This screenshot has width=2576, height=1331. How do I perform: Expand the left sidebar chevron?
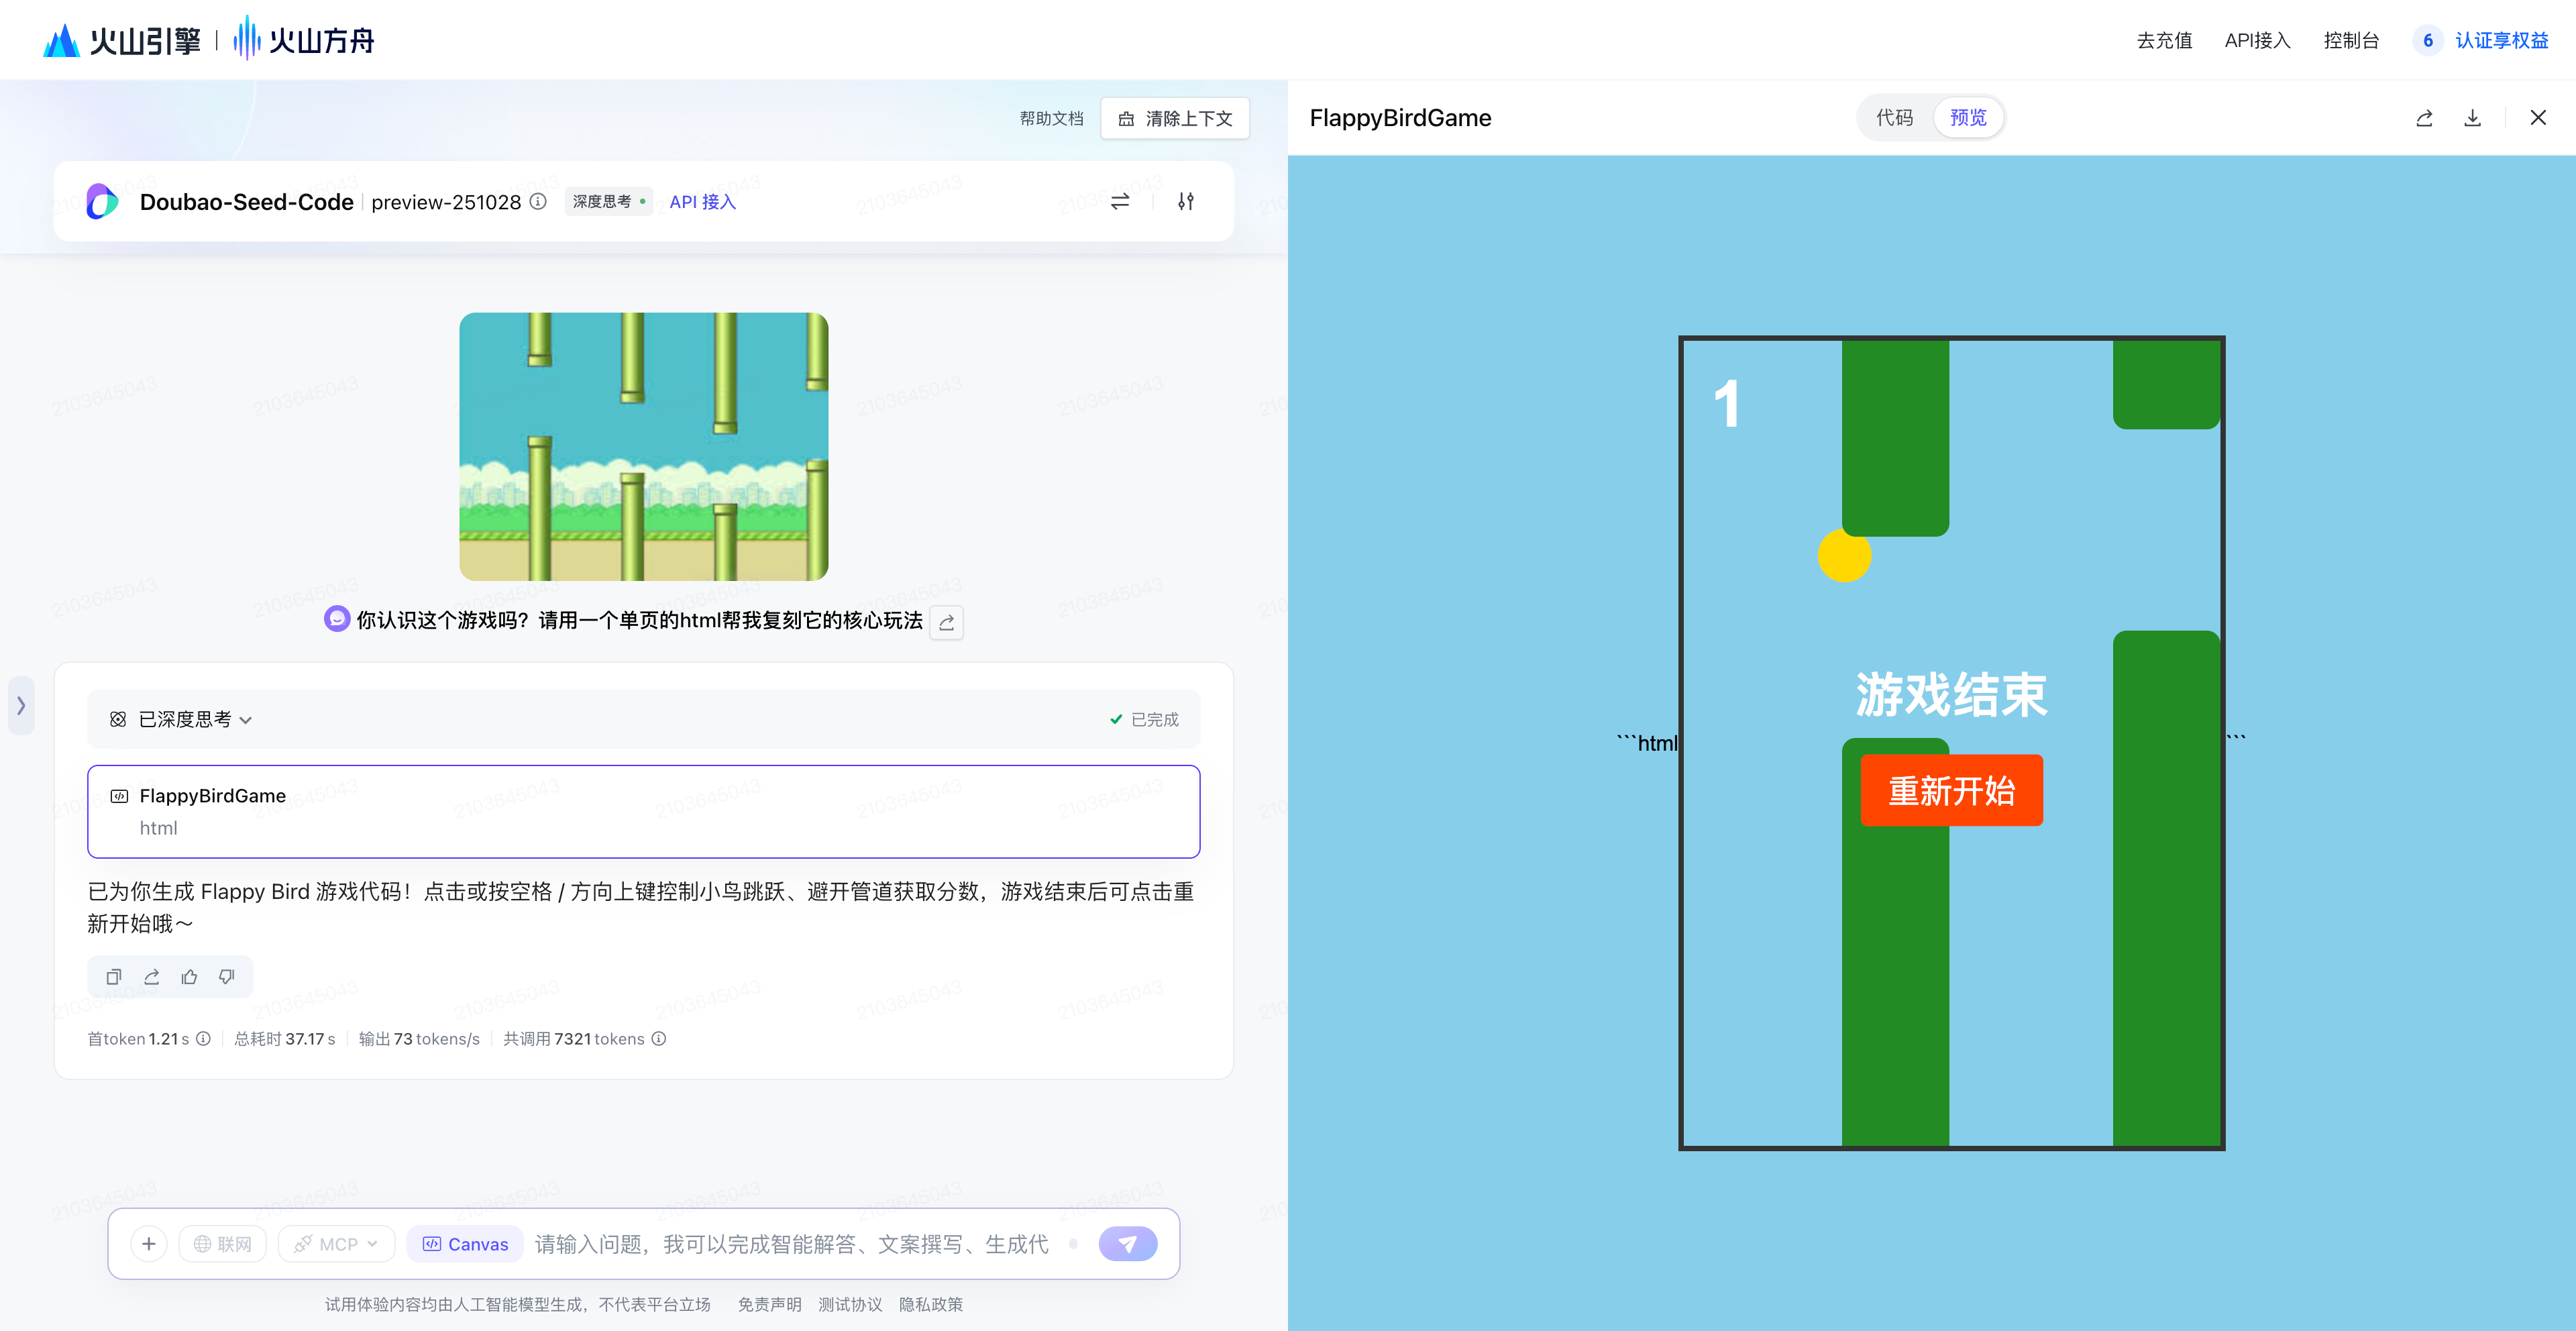coord(21,705)
